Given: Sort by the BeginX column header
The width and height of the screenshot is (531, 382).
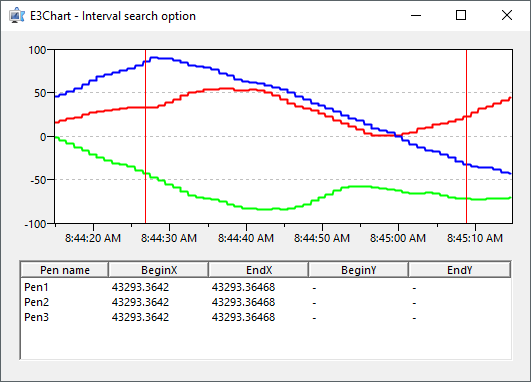Looking at the screenshot, I should (x=158, y=270).
